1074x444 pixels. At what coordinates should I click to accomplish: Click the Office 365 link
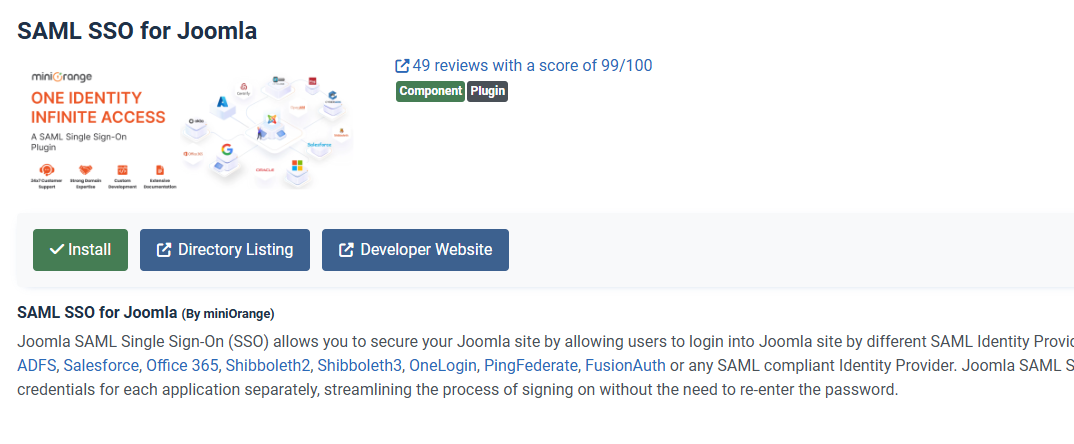pos(181,365)
